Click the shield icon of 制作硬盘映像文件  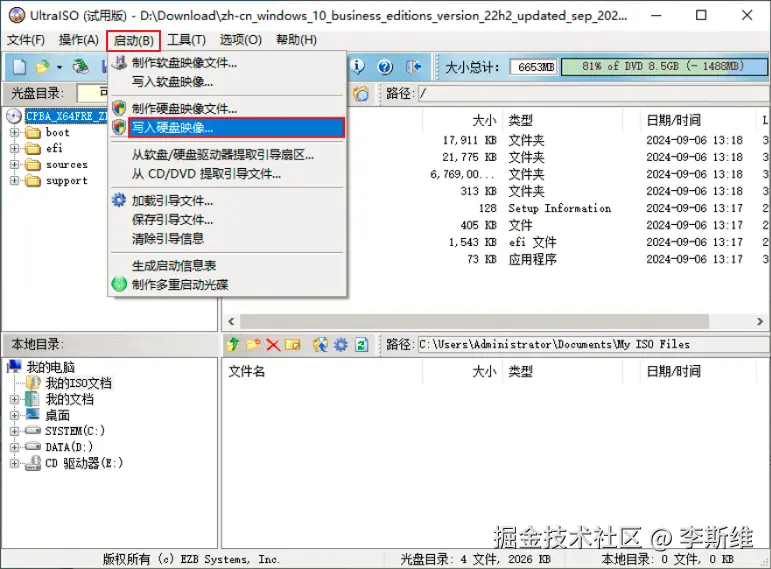[119, 108]
